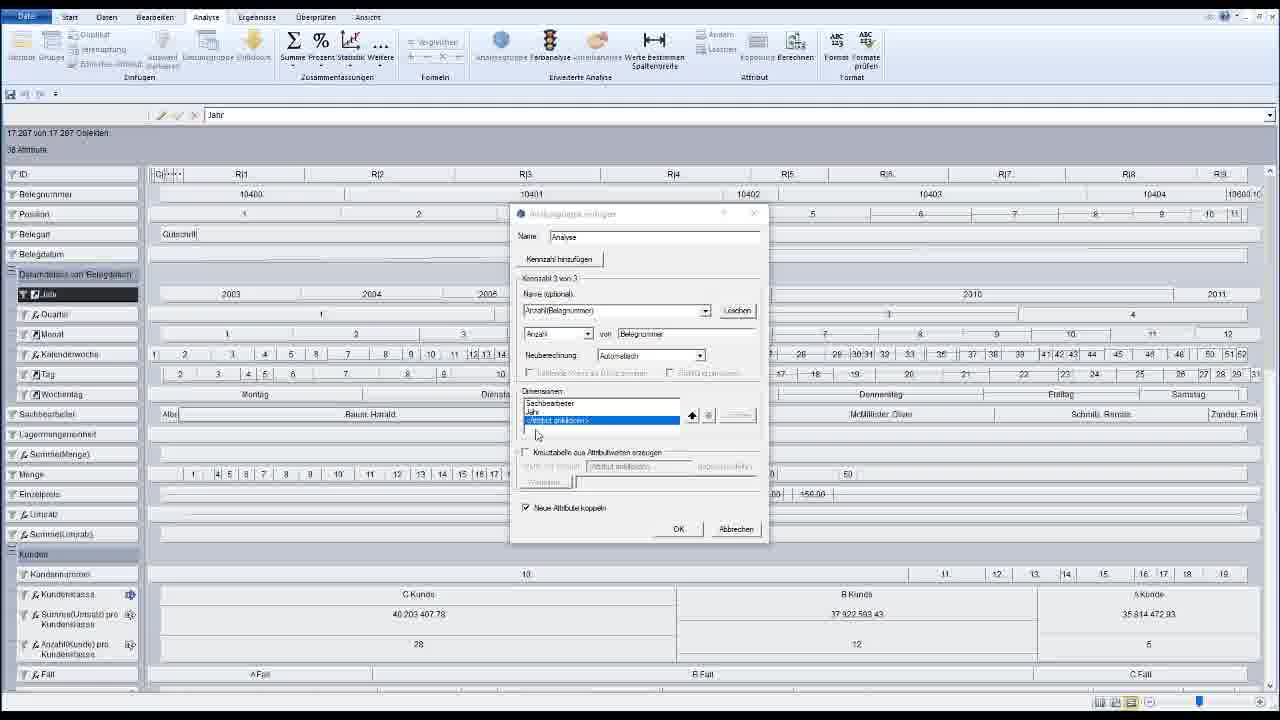Viewport: 1280px width, 720px height.
Task: Click the save disk icon in quick bar
Action: [10, 94]
